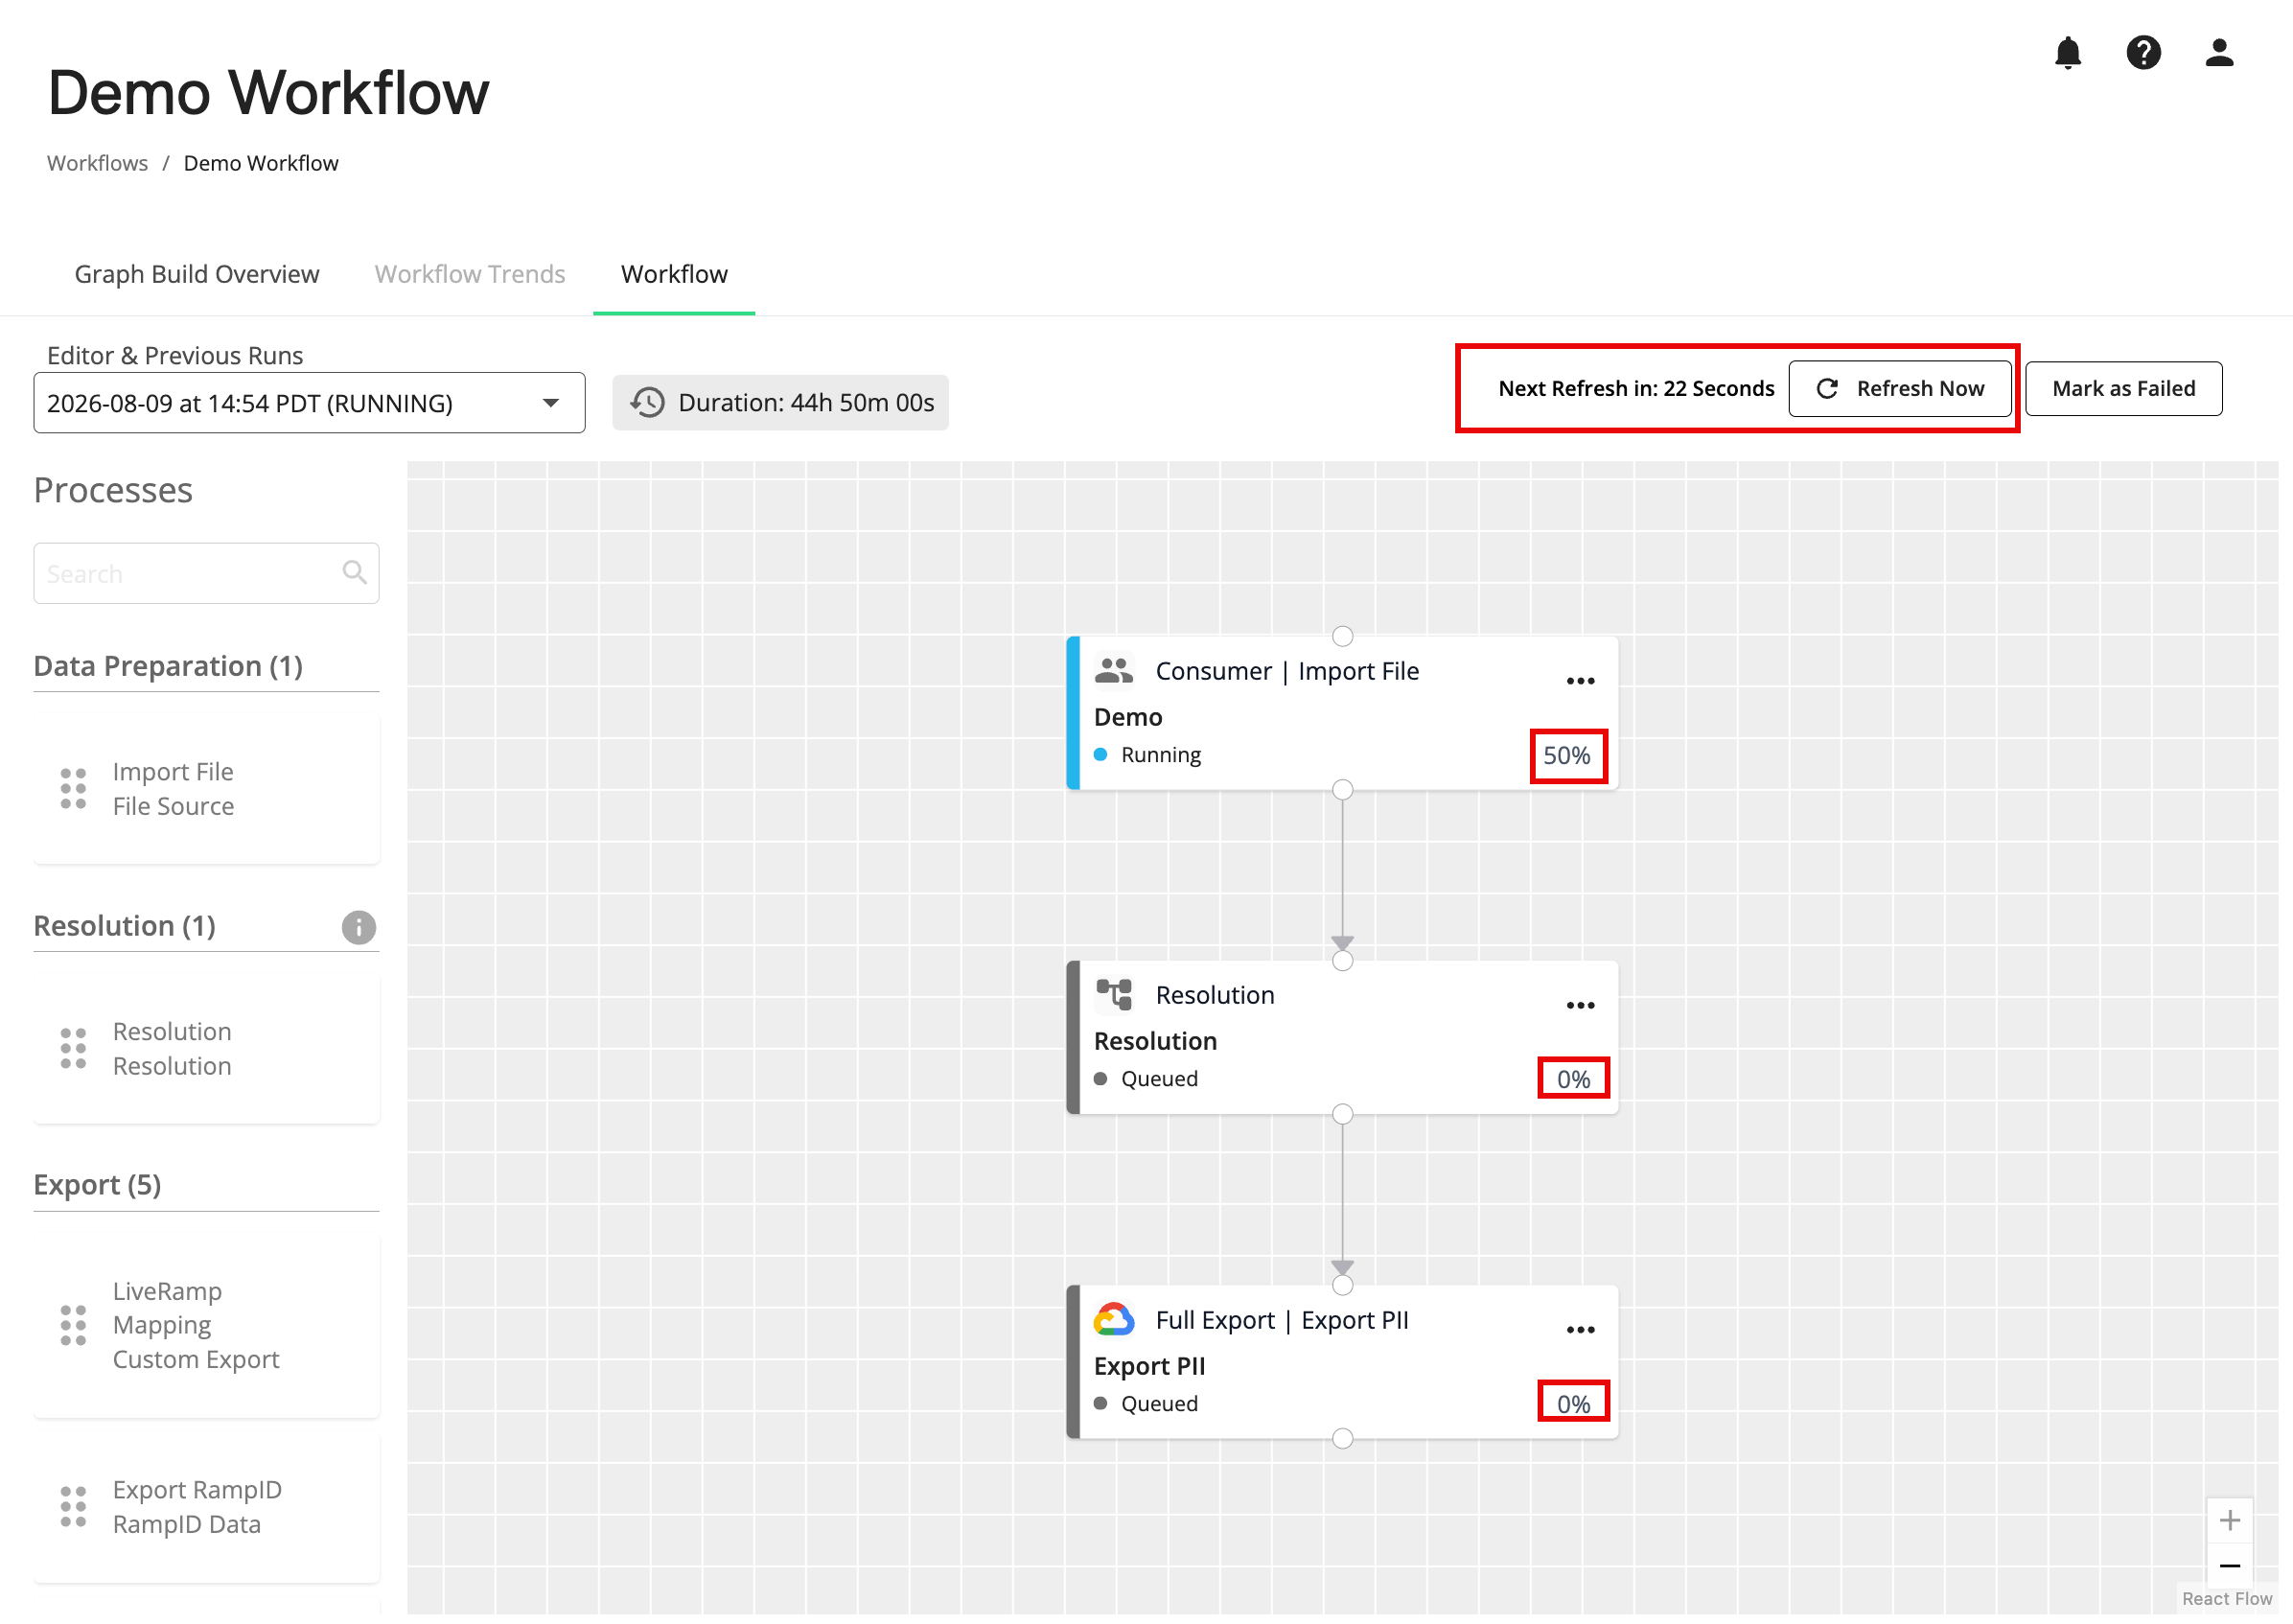Click the search magnifier icon in Processes
2293x1624 pixels.
point(354,572)
